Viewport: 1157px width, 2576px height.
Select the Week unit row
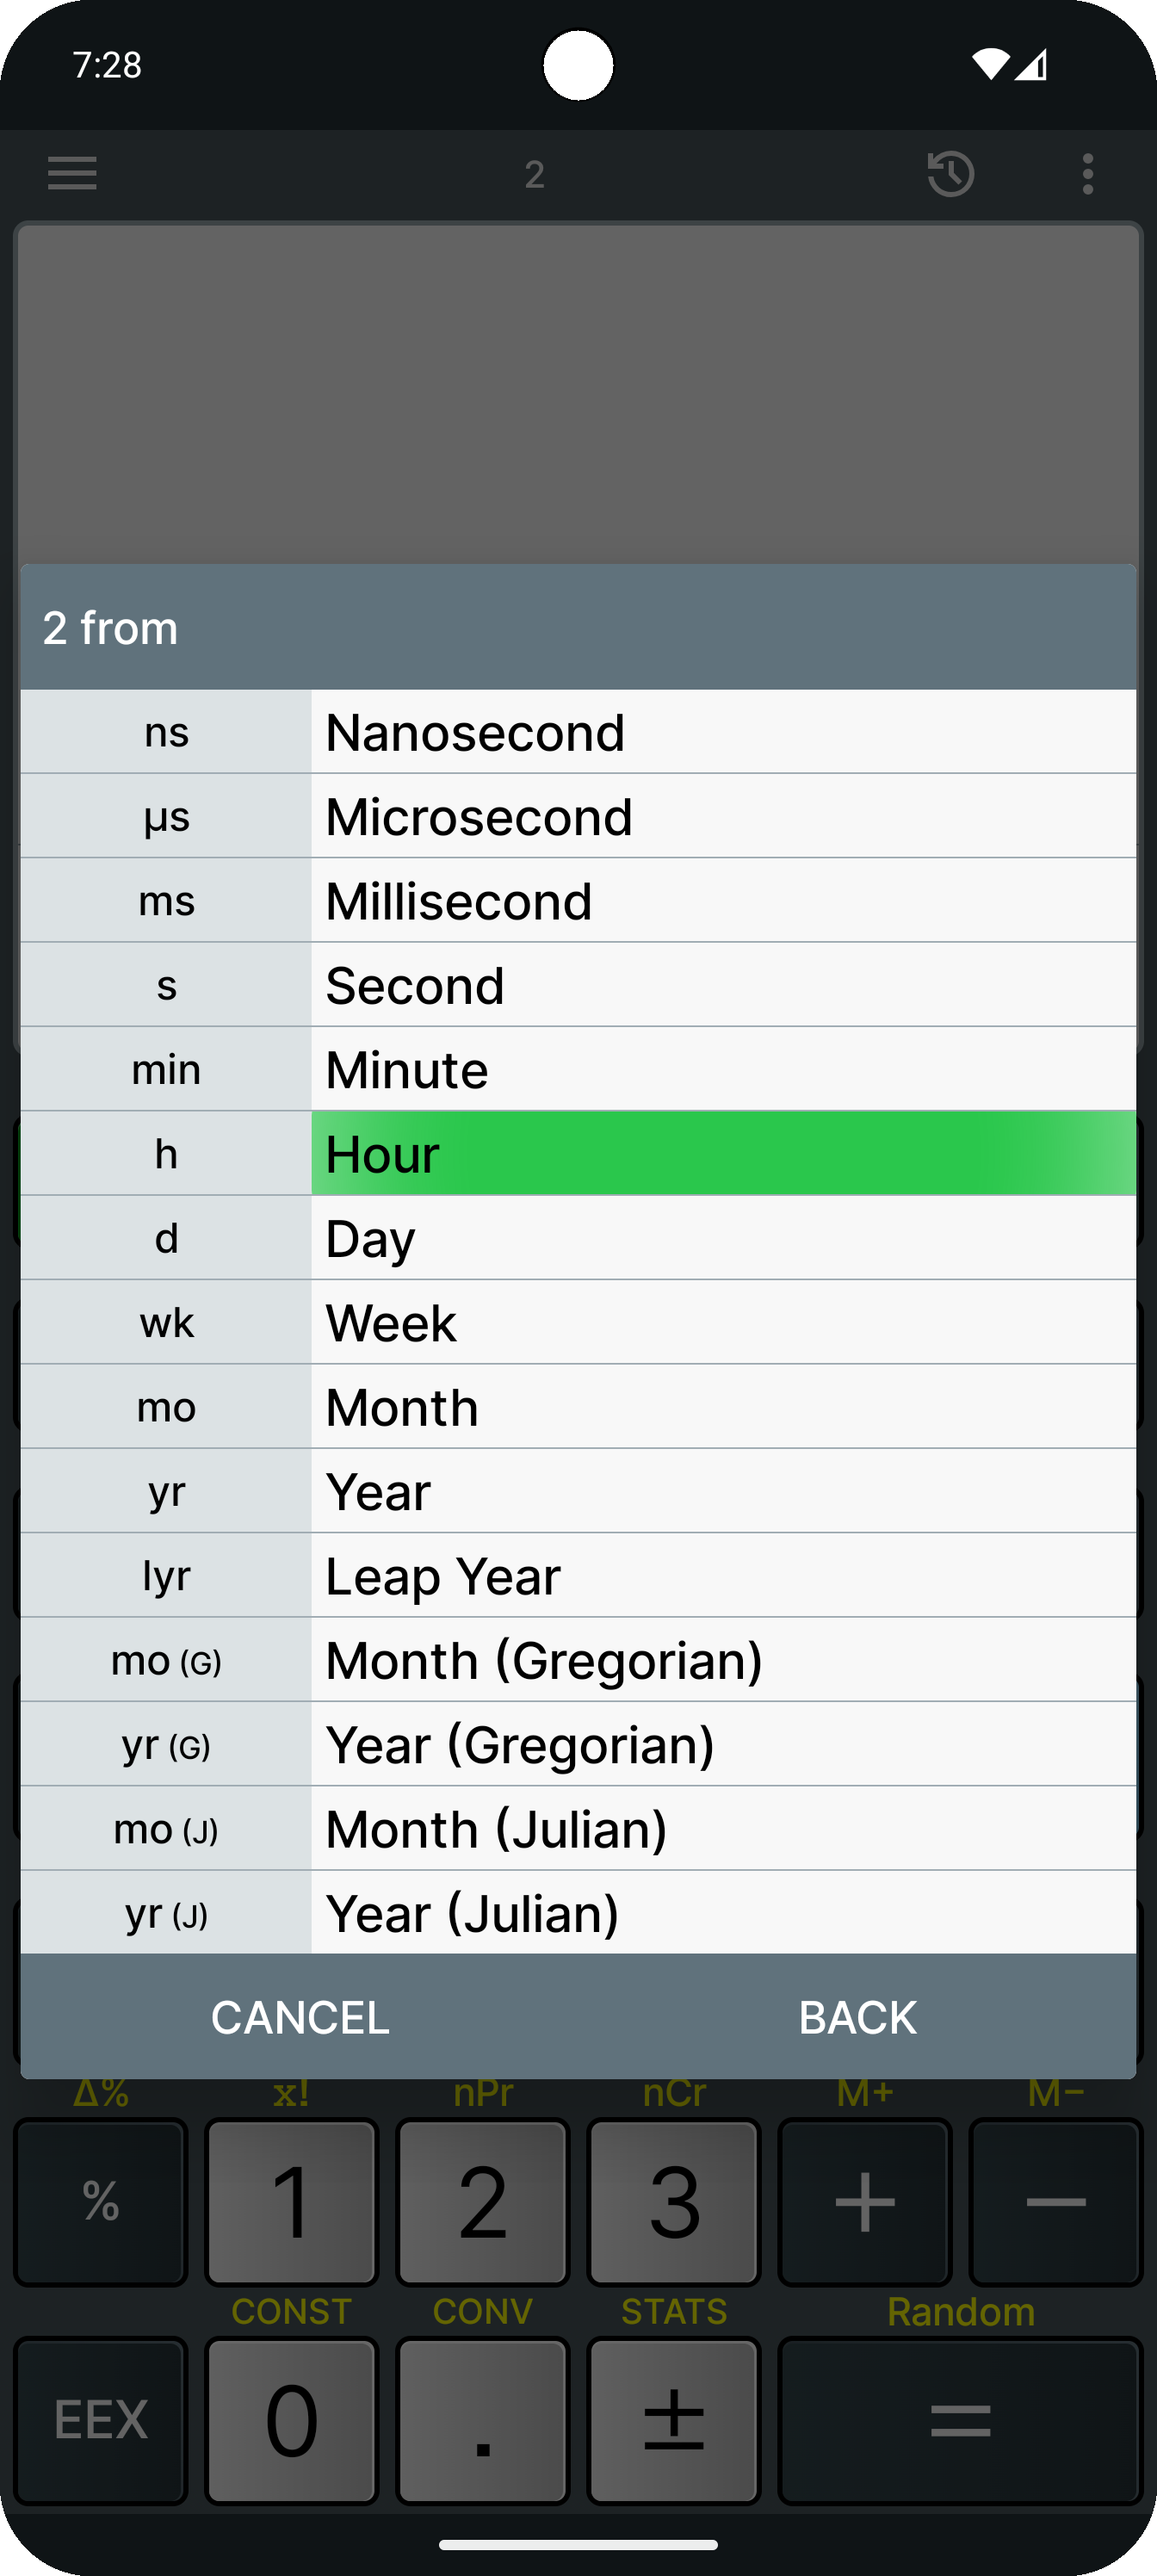[722, 1323]
